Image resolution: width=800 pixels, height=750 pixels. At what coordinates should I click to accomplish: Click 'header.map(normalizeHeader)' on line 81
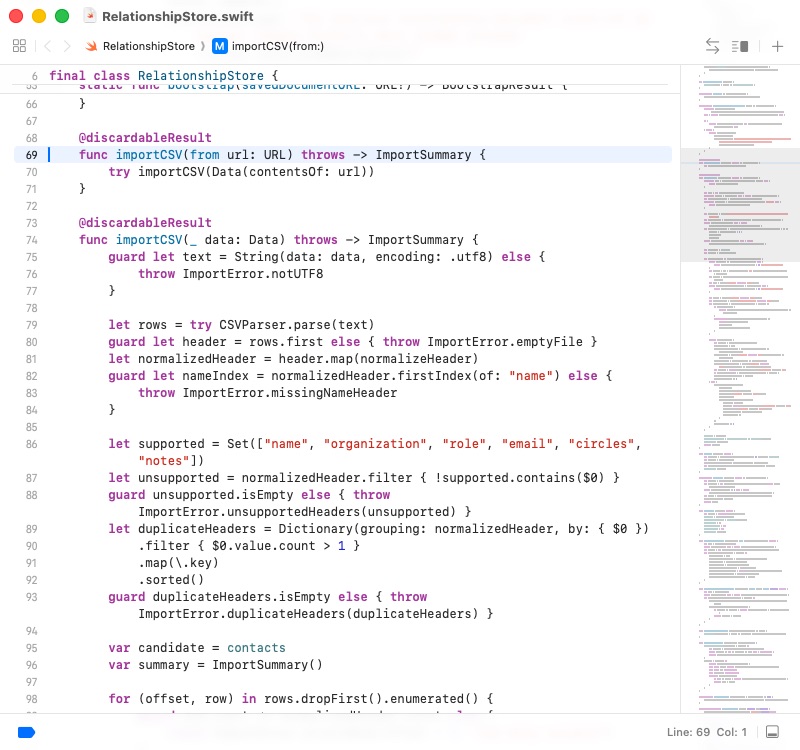coord(378,359)
